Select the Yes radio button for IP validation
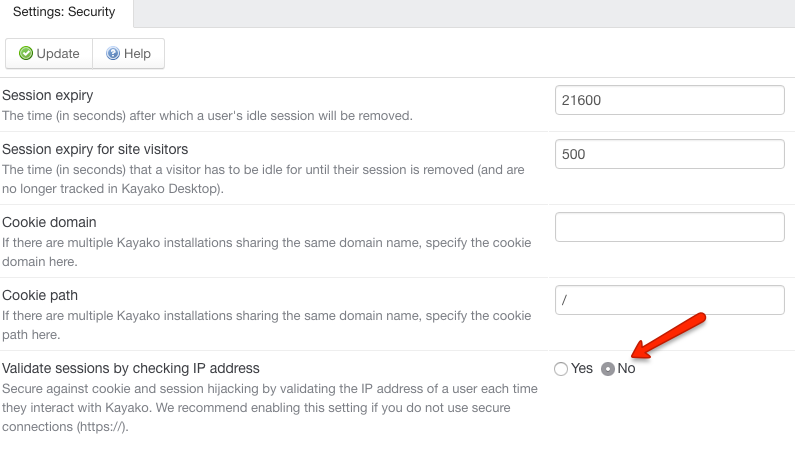795x459 pixels. tap(561, 369)
